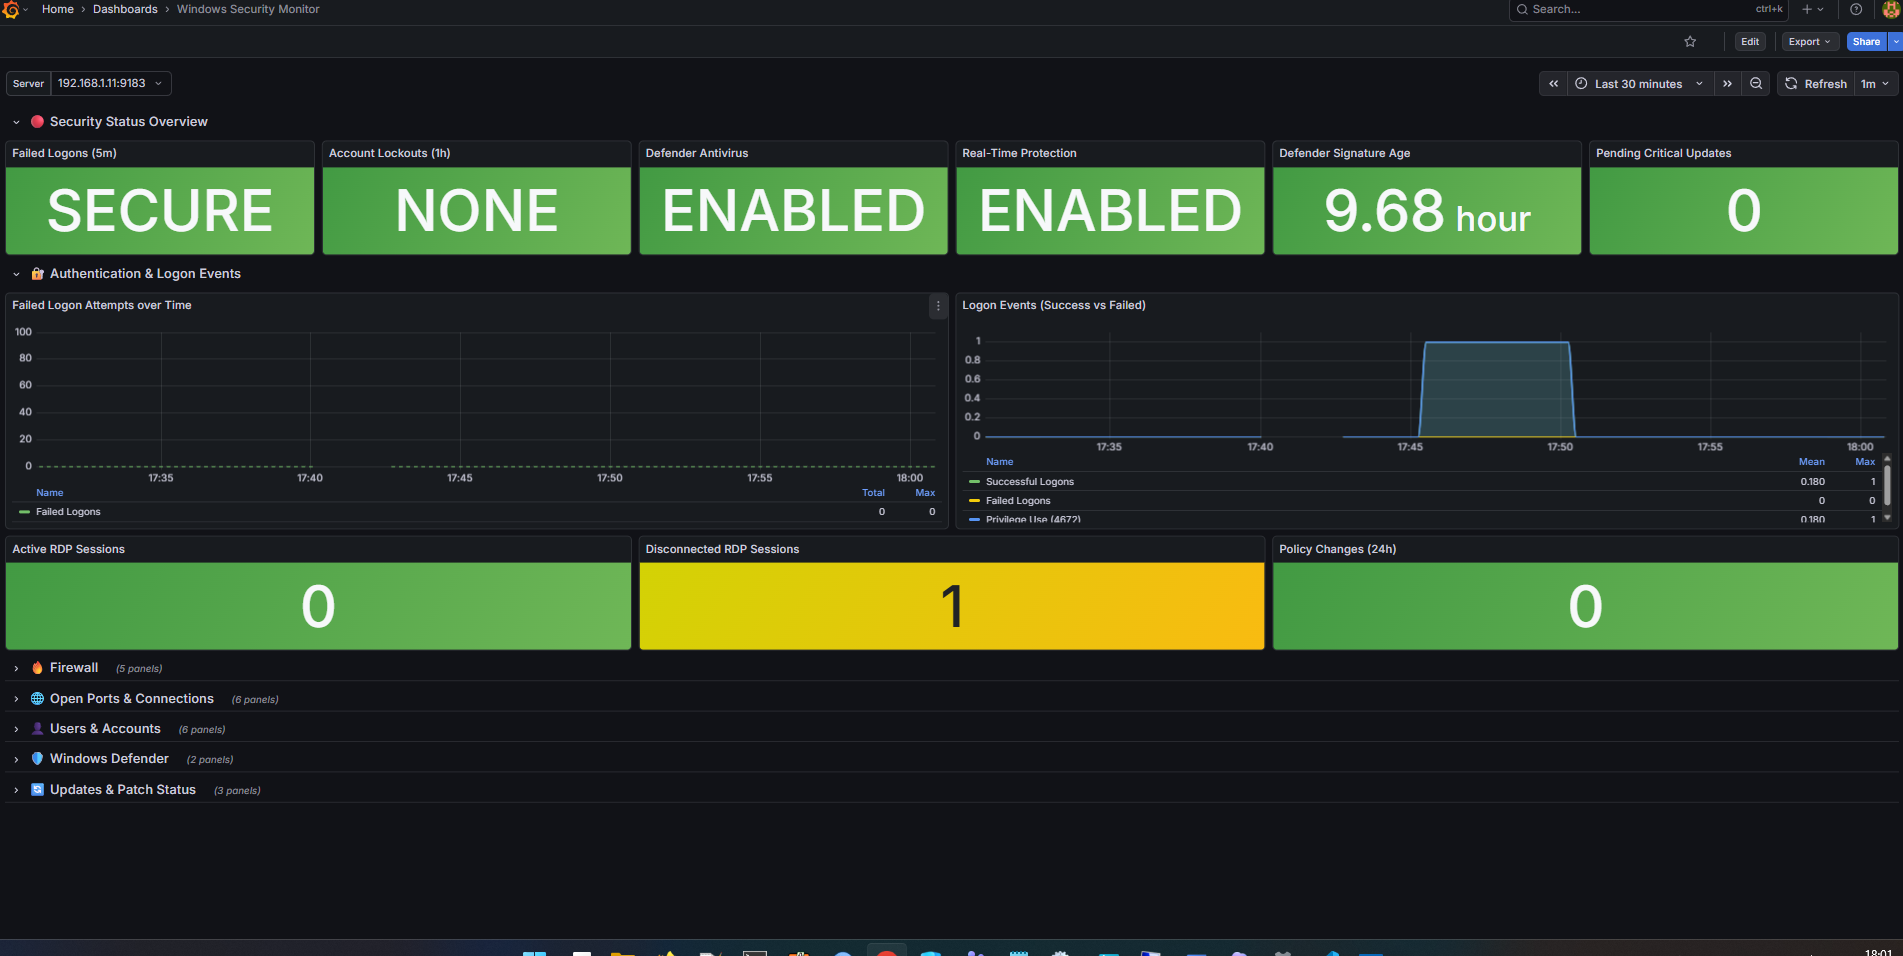This screenshot has width=1903, height=956.
Task: Sort logon events legend by Name
Action: tap(999, 462)
